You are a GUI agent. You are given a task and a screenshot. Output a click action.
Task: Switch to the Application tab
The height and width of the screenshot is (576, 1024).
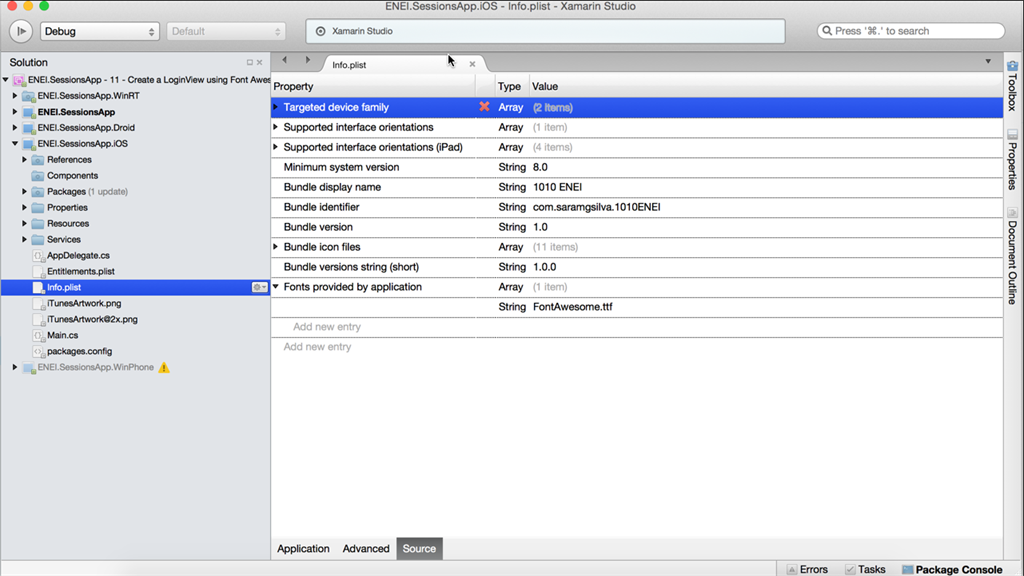tap(303, 549)
